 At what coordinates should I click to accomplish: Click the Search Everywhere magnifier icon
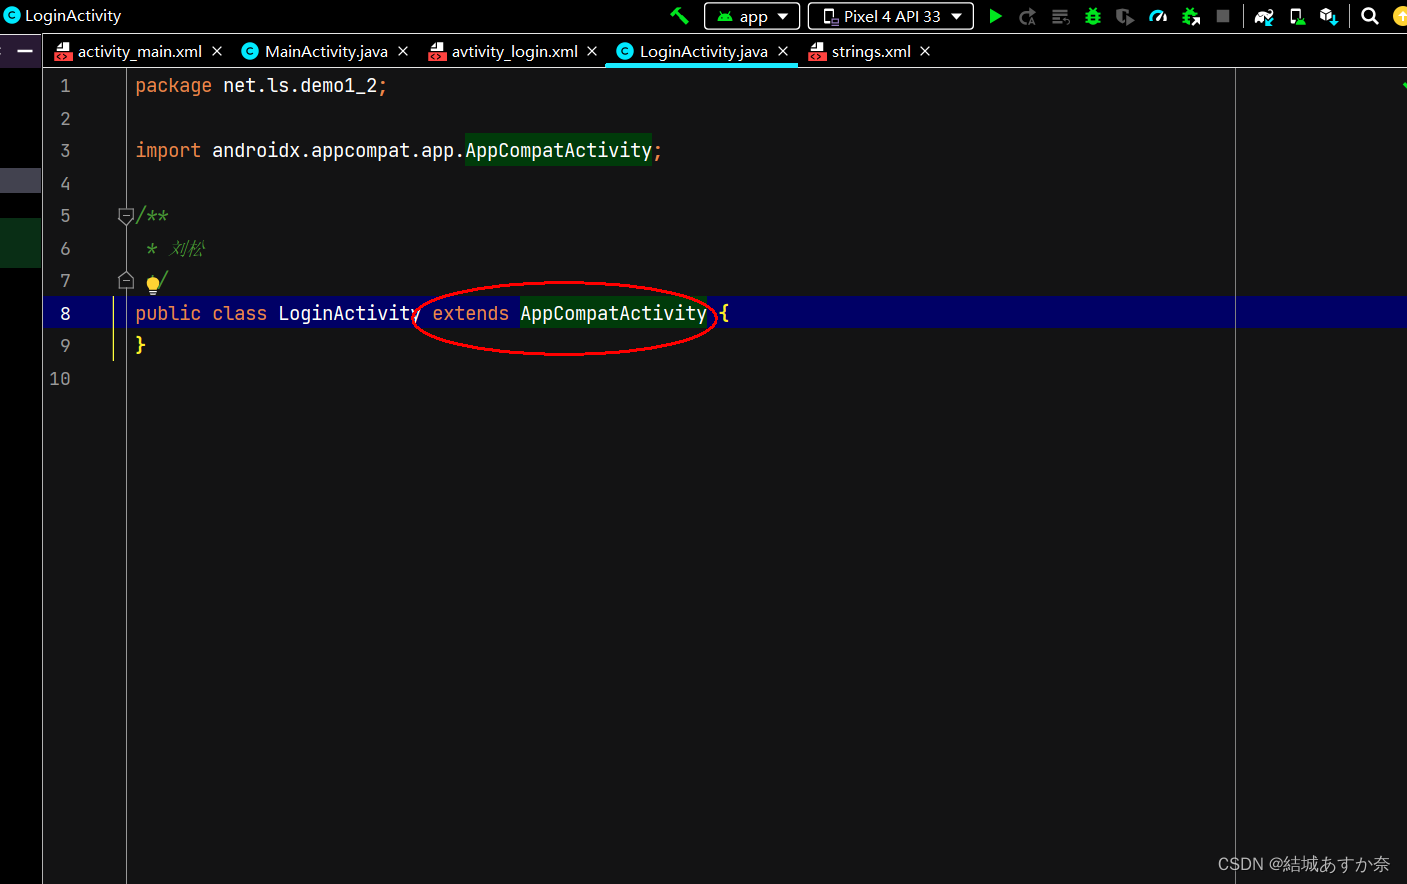[x=1370, y=16]
